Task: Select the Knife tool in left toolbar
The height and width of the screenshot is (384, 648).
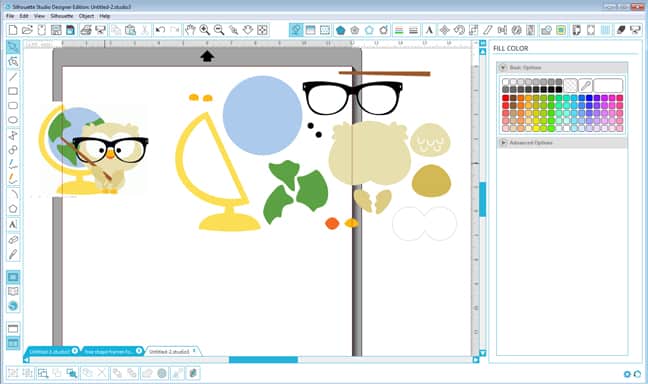Action: (x=13, y=254)
